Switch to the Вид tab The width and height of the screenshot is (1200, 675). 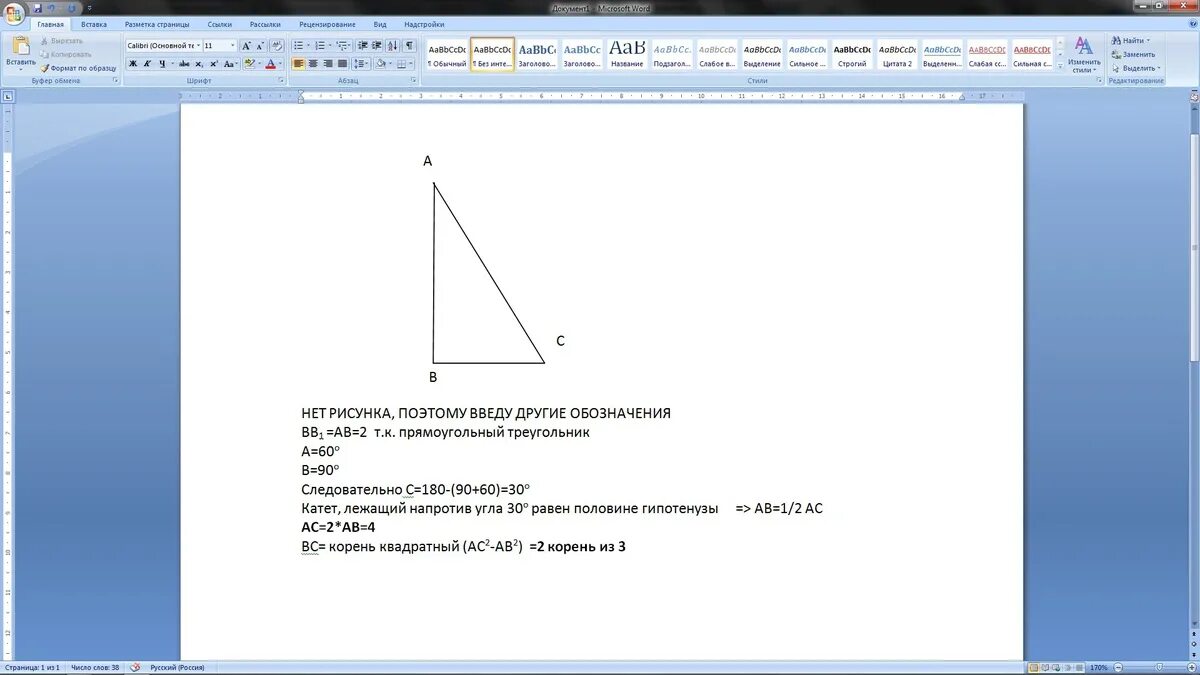click(380, 24)
